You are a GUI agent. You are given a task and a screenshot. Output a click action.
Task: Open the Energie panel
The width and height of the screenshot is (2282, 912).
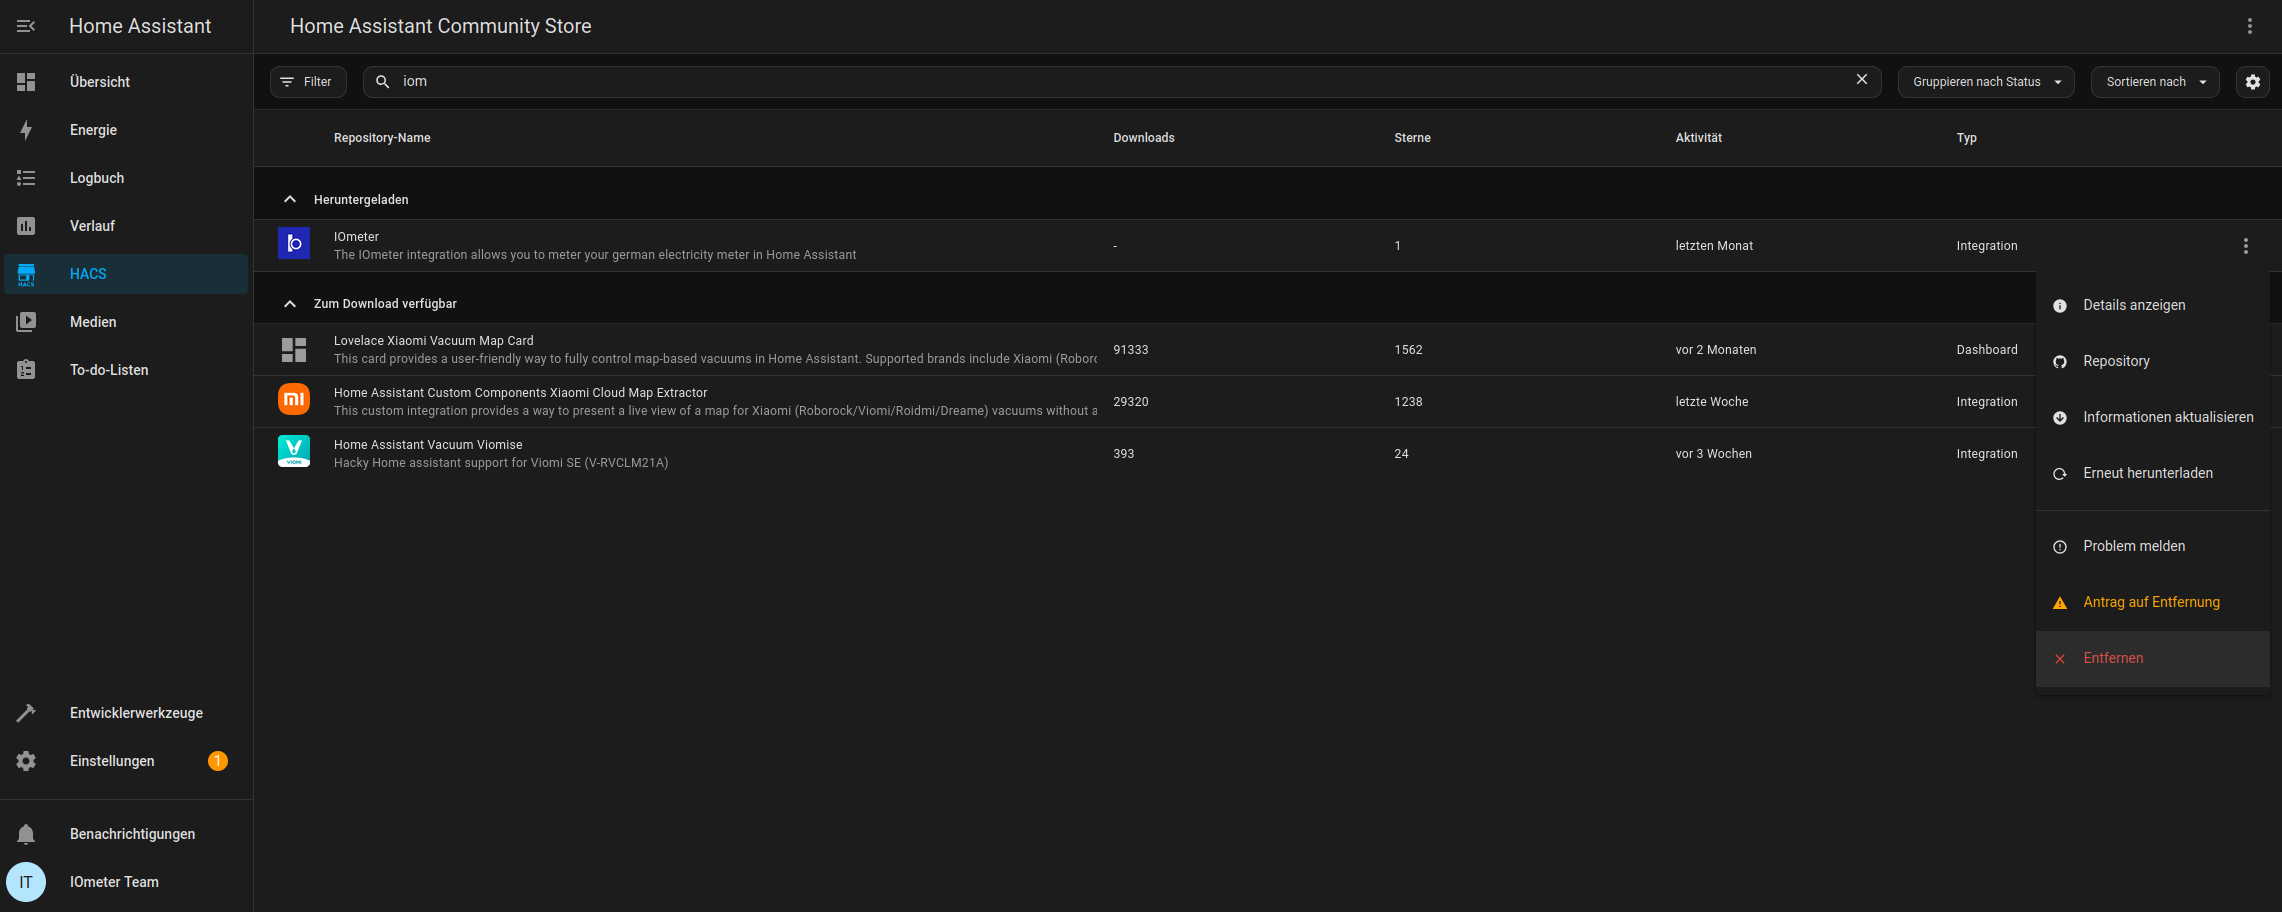click(126, 130)
